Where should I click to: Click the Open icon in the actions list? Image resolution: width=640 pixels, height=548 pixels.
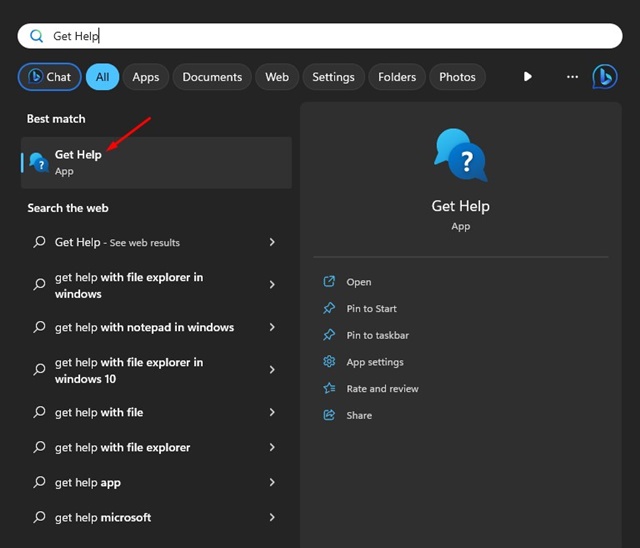point(329,282)
